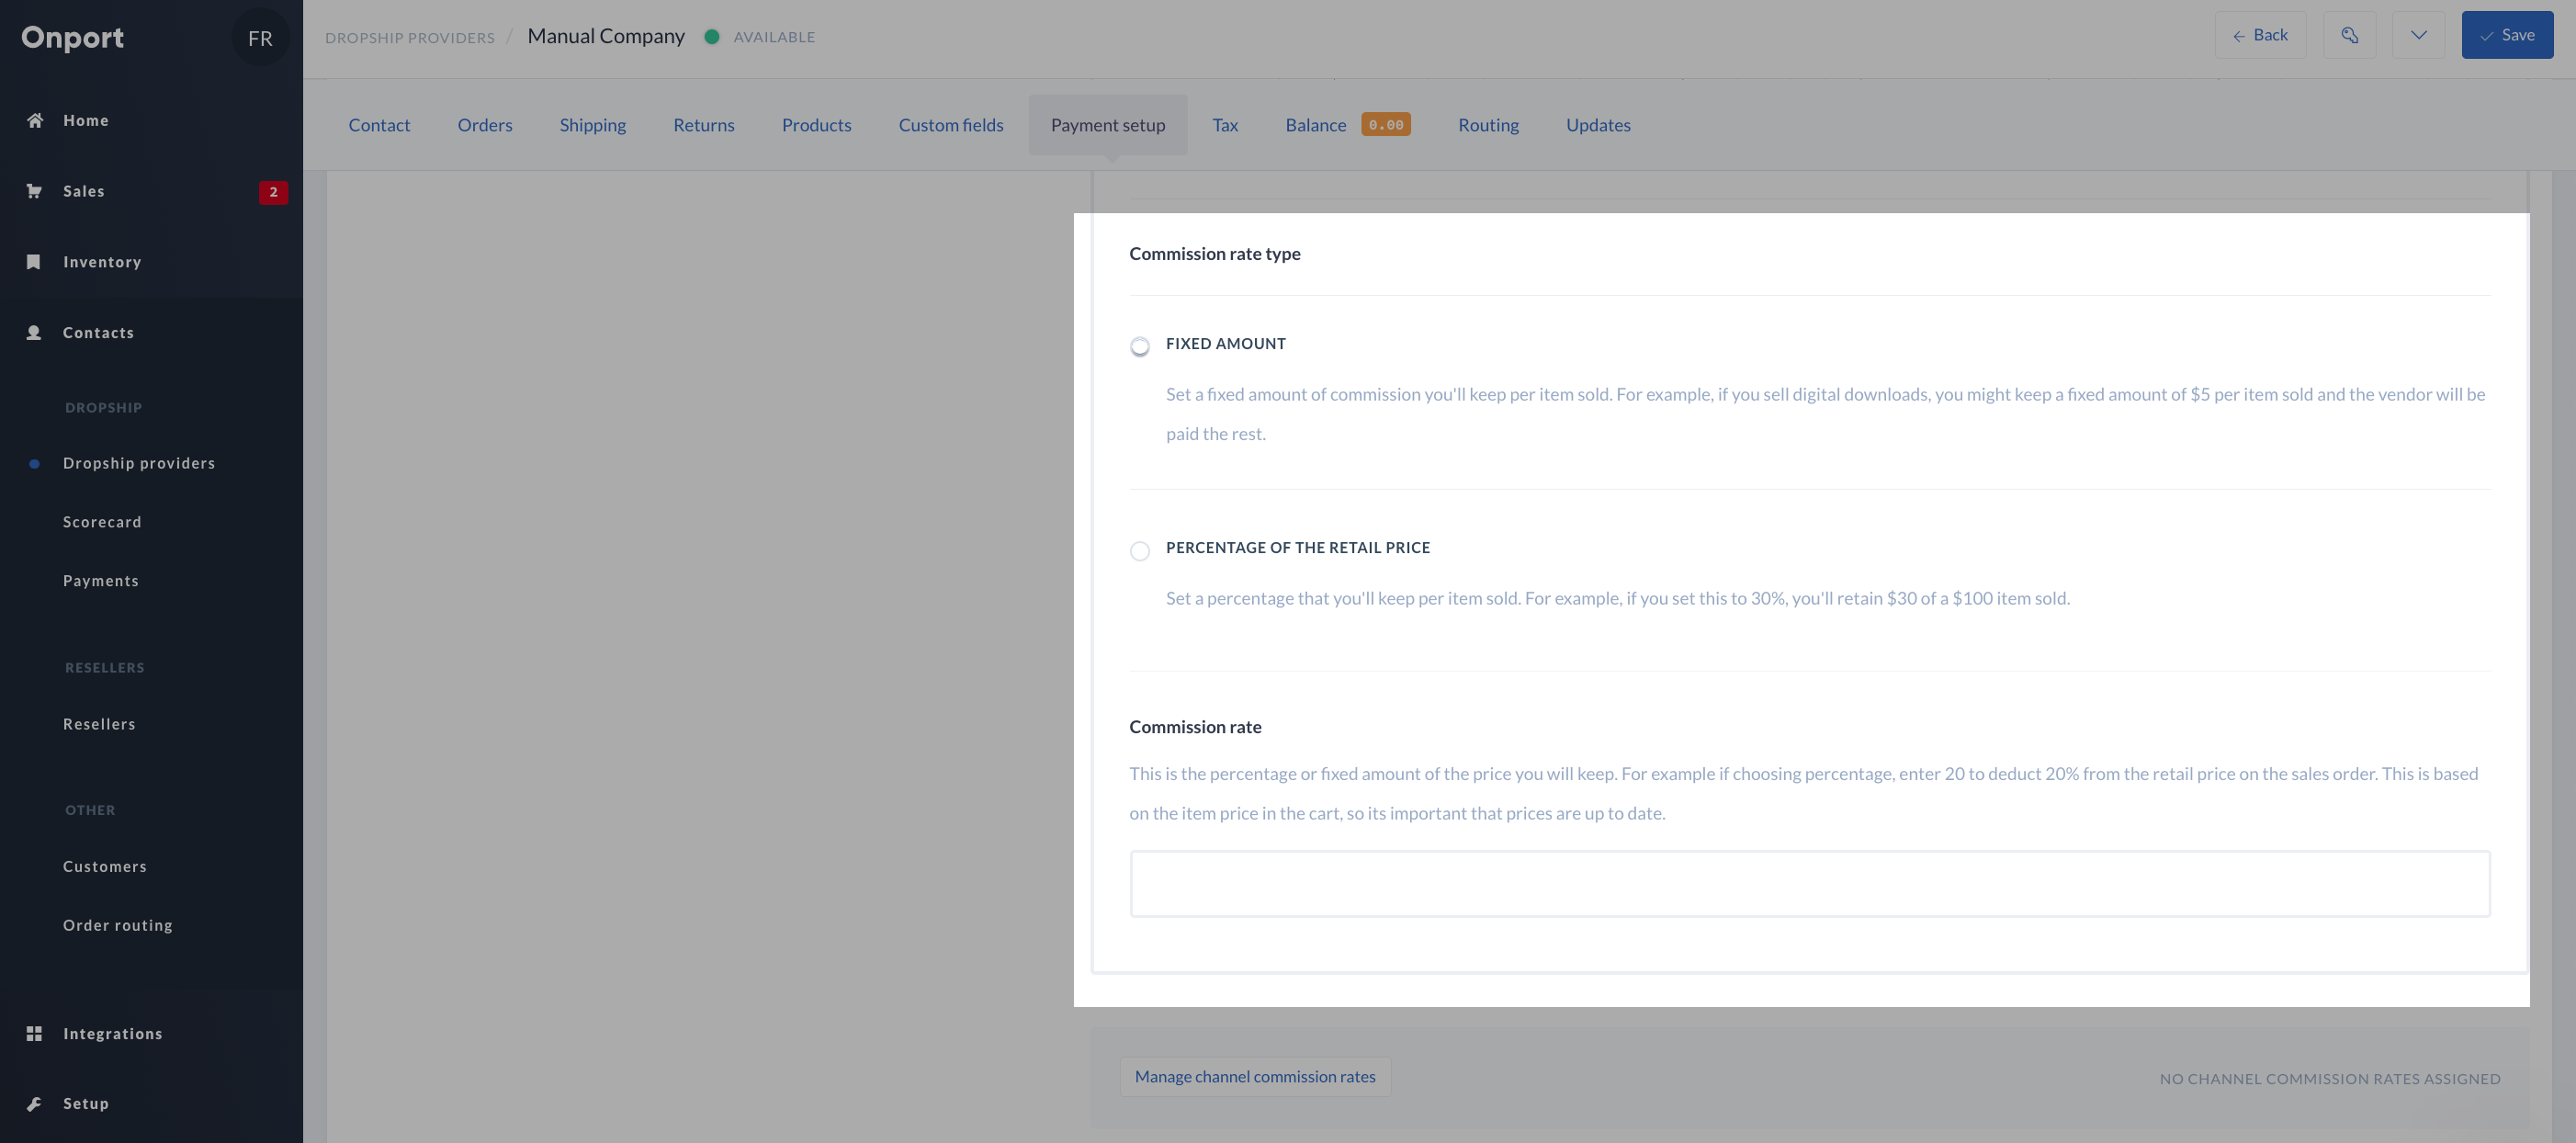Switch to Custom fields tab
This screenshot has height=1143, width=2576.
coord(950,125)
